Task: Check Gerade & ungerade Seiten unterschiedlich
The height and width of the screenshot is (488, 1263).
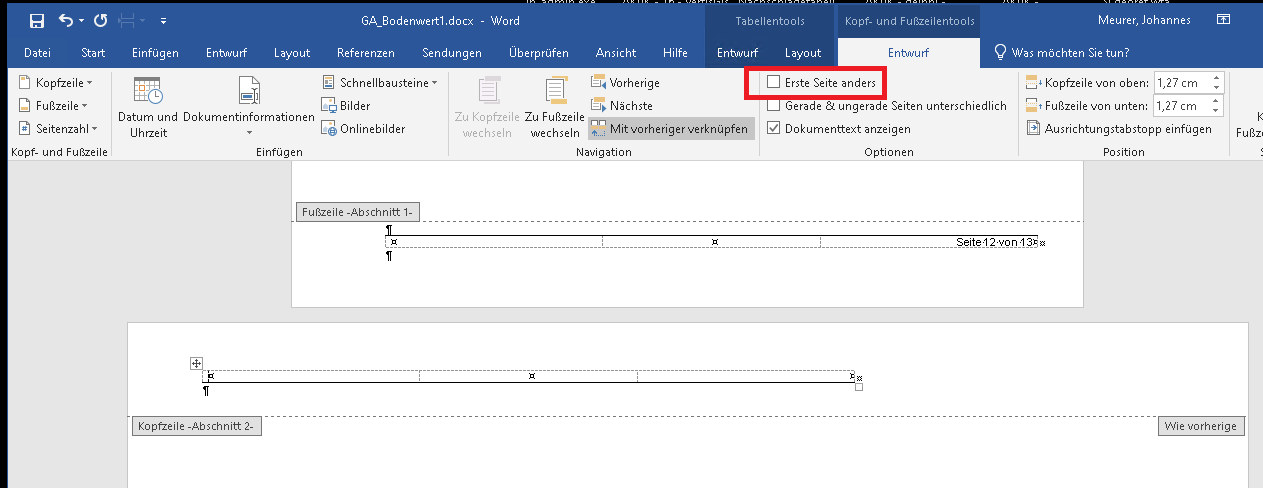Action: click(x=773, y=105)
